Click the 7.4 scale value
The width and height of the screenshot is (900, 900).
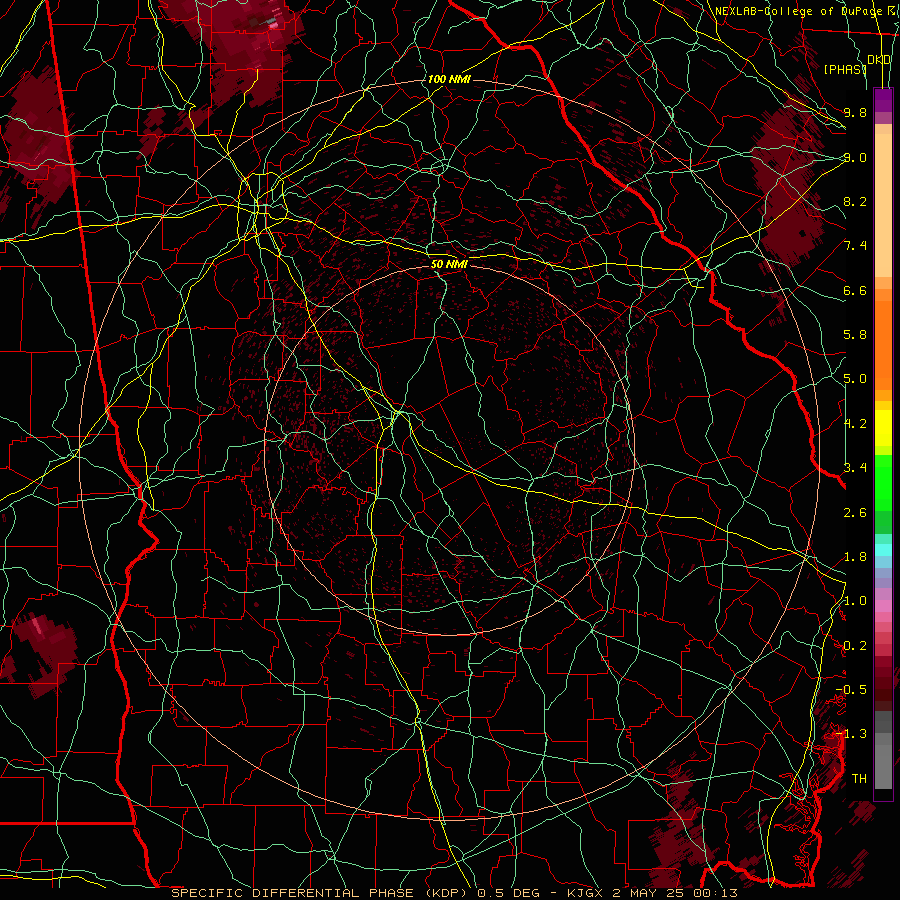(855, 246)
